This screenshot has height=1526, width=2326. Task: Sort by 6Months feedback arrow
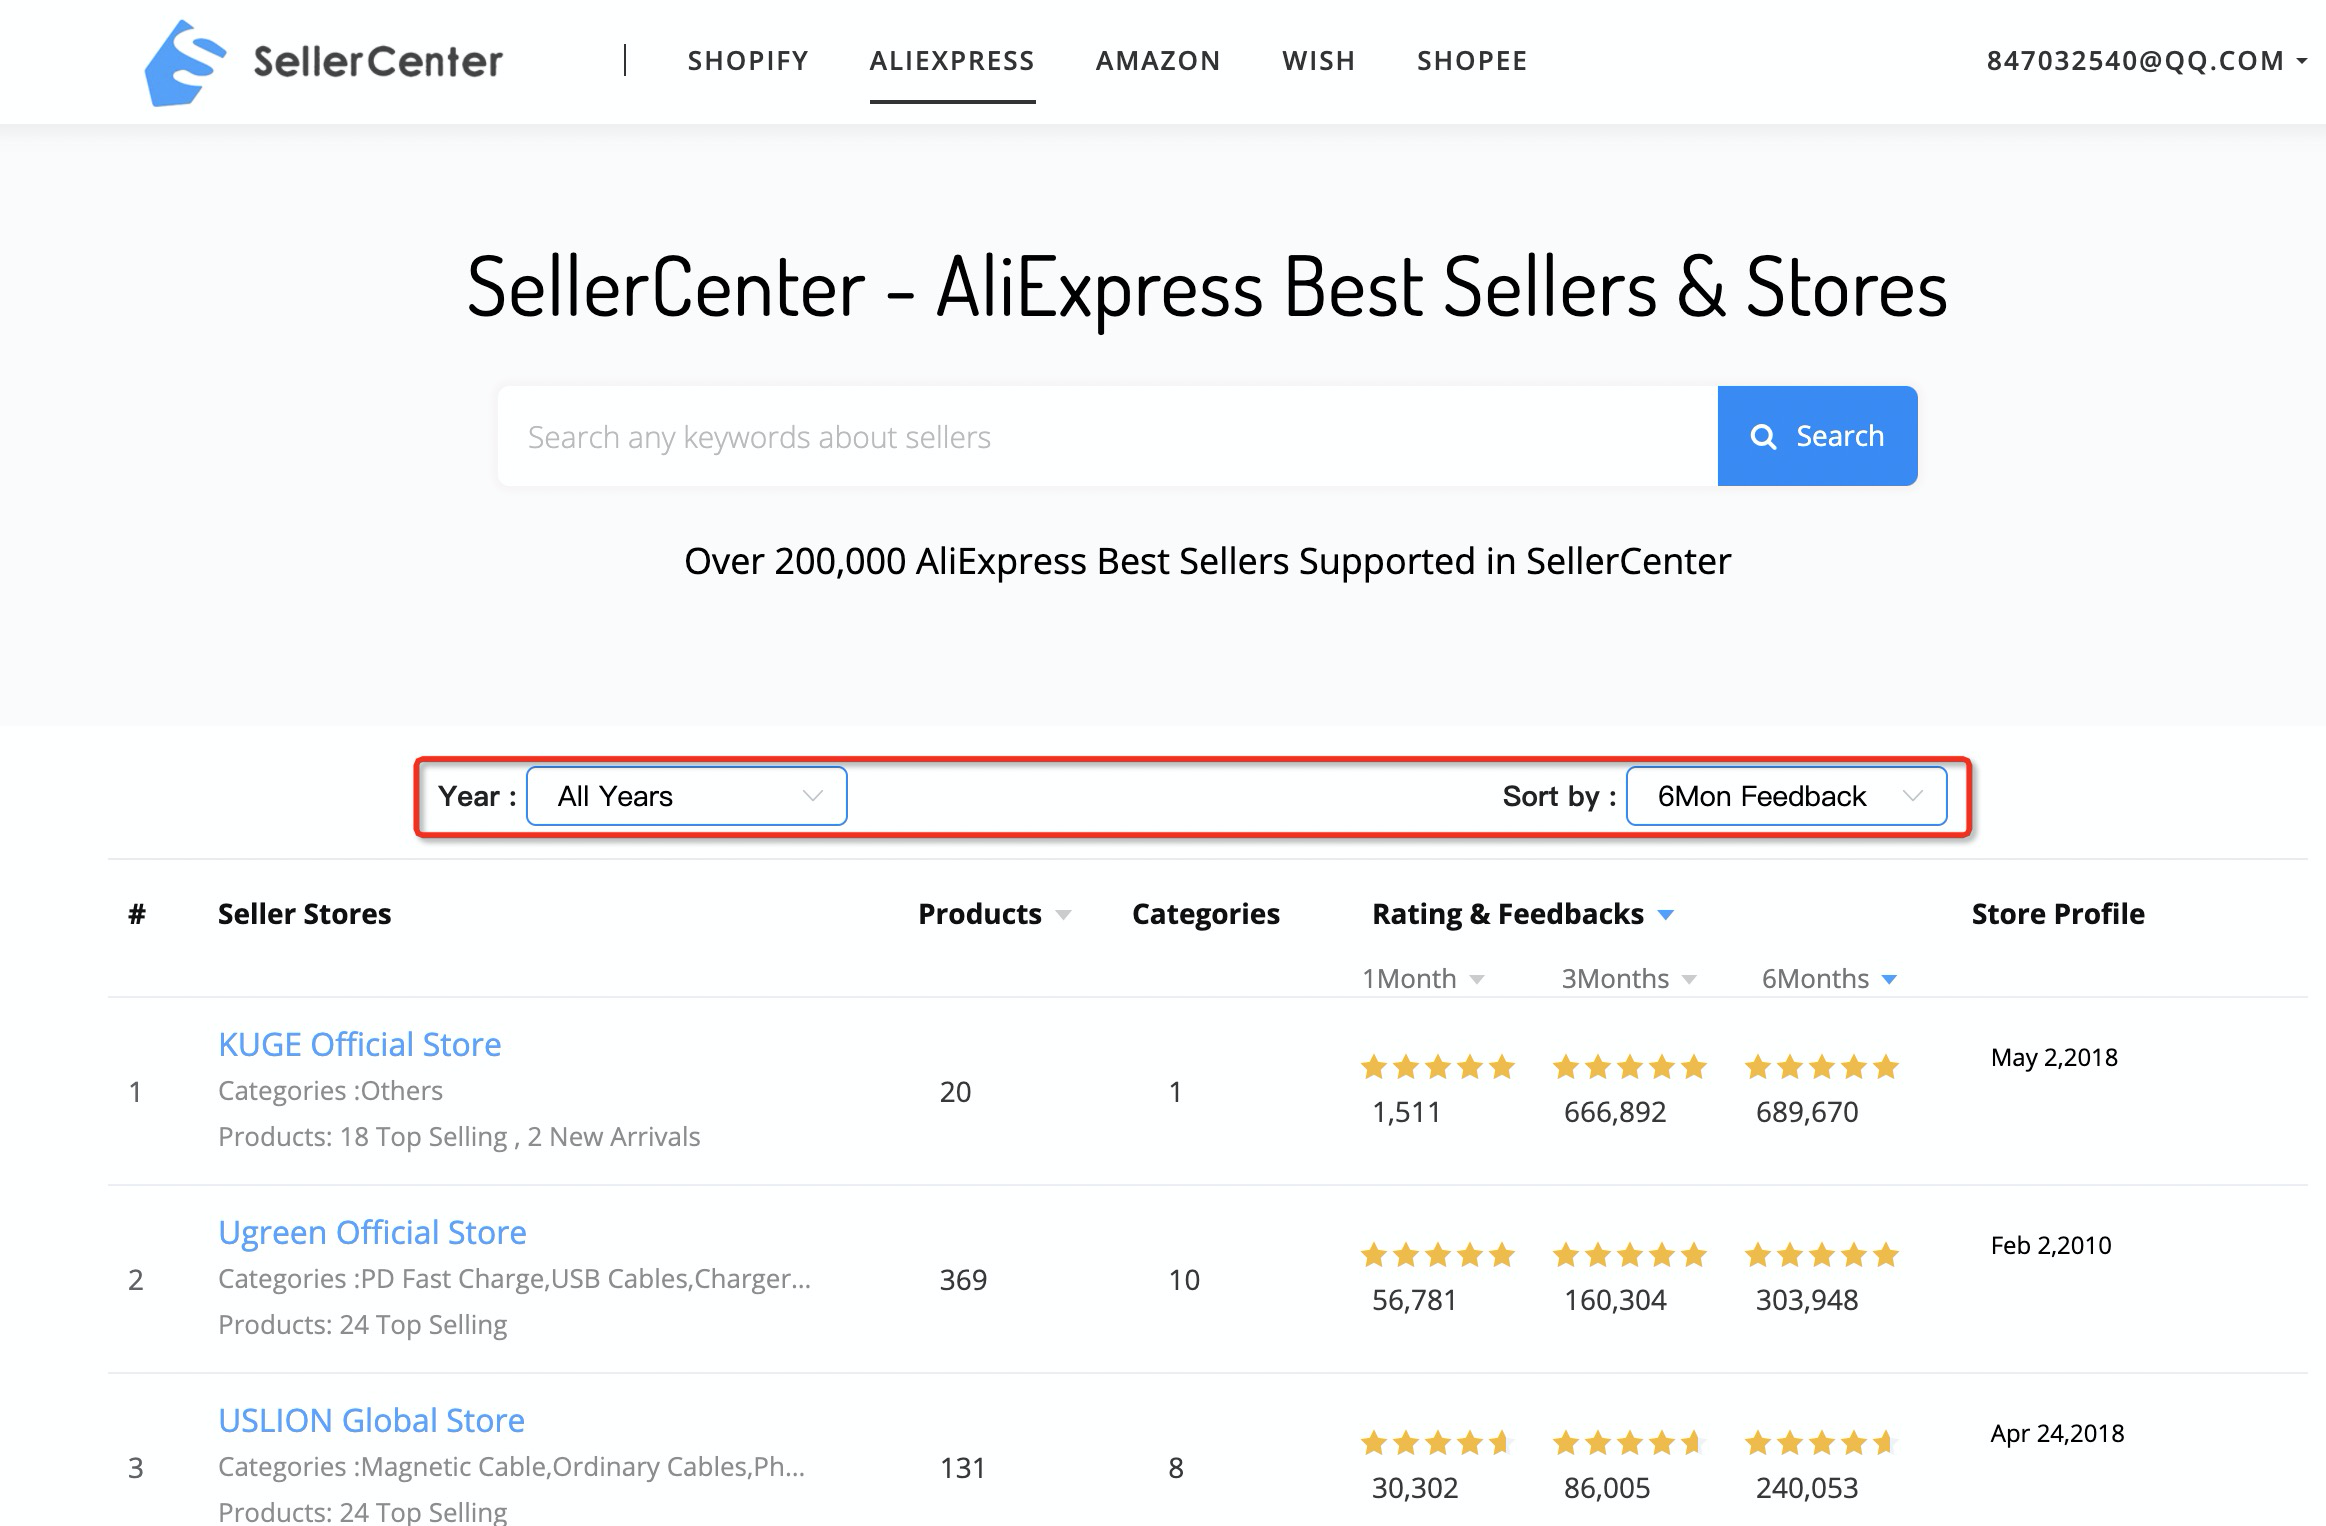1889,980
